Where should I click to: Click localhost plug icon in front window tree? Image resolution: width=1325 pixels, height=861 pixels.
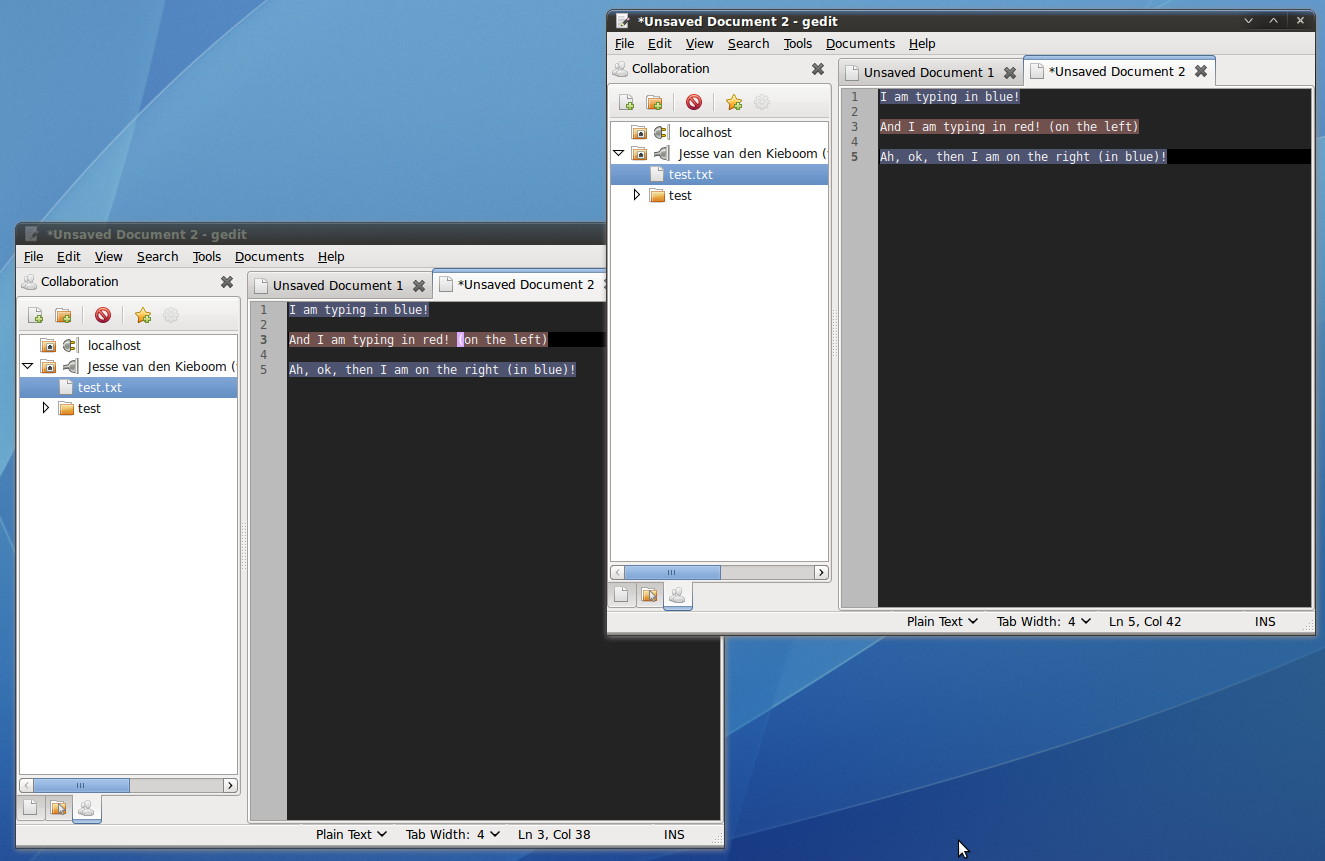click(x=660, y=132)
